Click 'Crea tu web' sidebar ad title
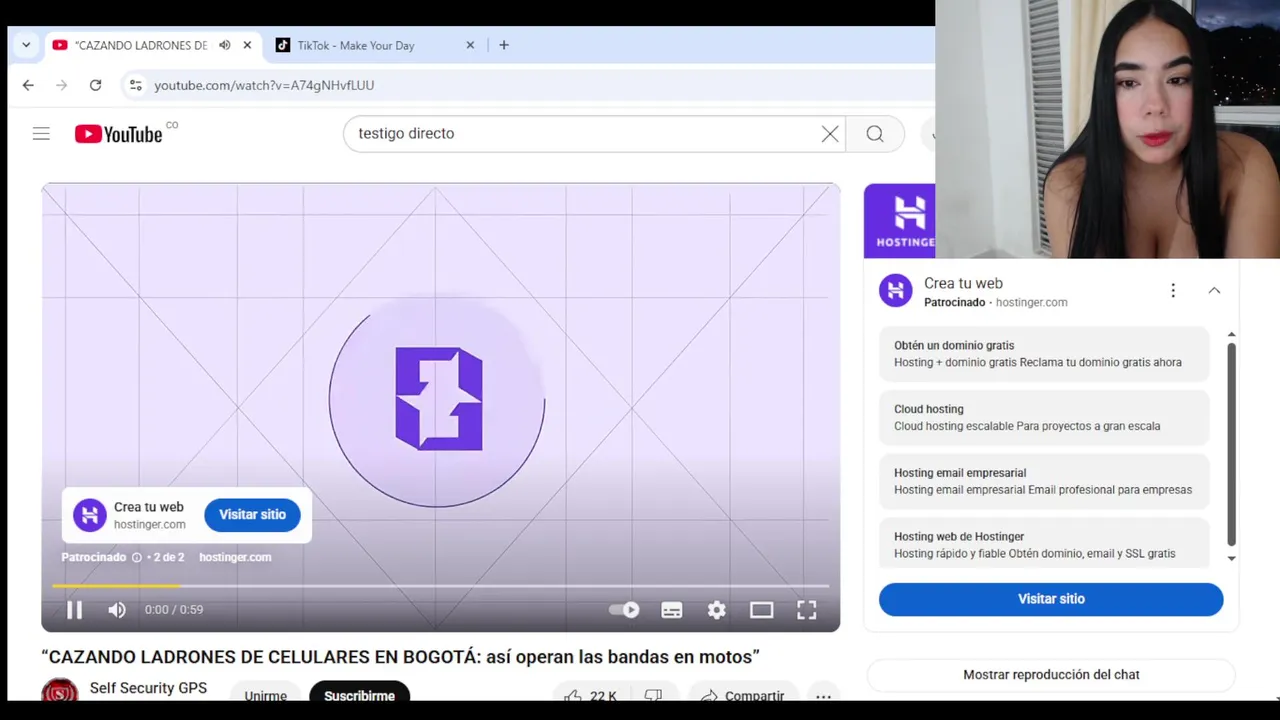This screenshot has width=1280, height=720. (x=963, y=283)
